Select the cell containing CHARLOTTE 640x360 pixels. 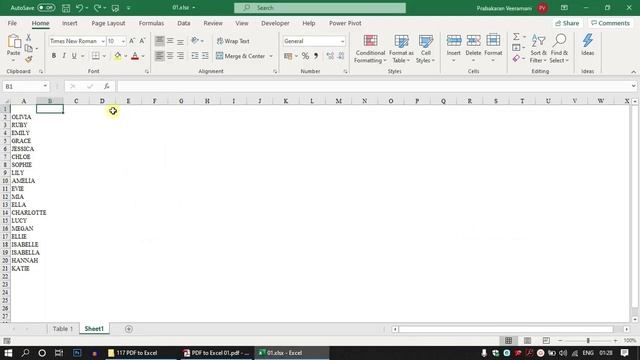pyautogui.click(x=24, y=213)
